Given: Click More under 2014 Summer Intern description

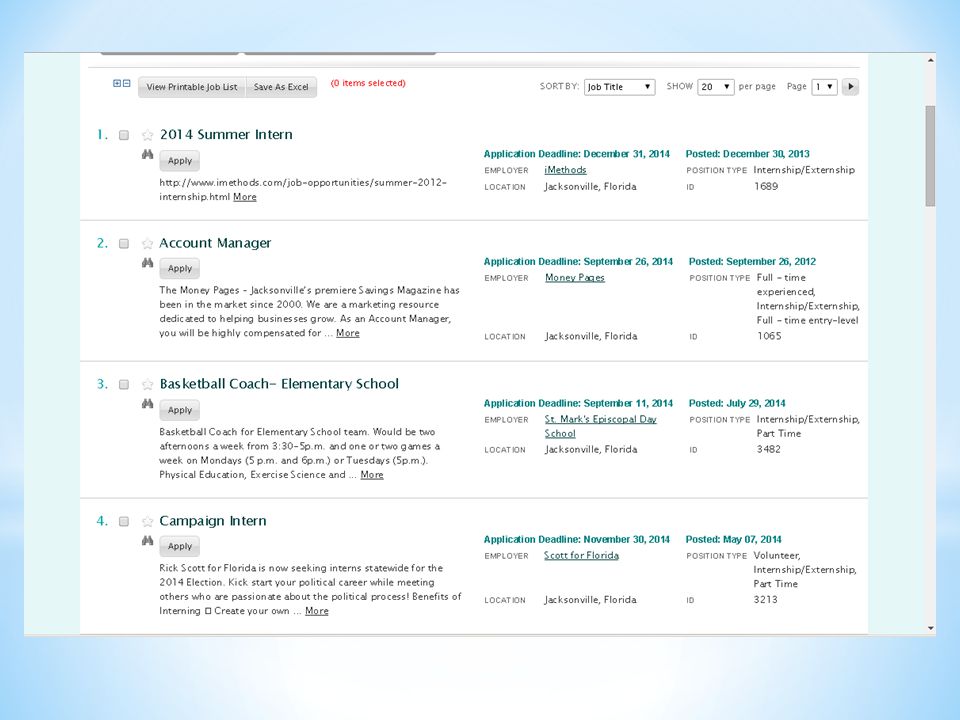Looking at the screenshot, I should [245, 197].
